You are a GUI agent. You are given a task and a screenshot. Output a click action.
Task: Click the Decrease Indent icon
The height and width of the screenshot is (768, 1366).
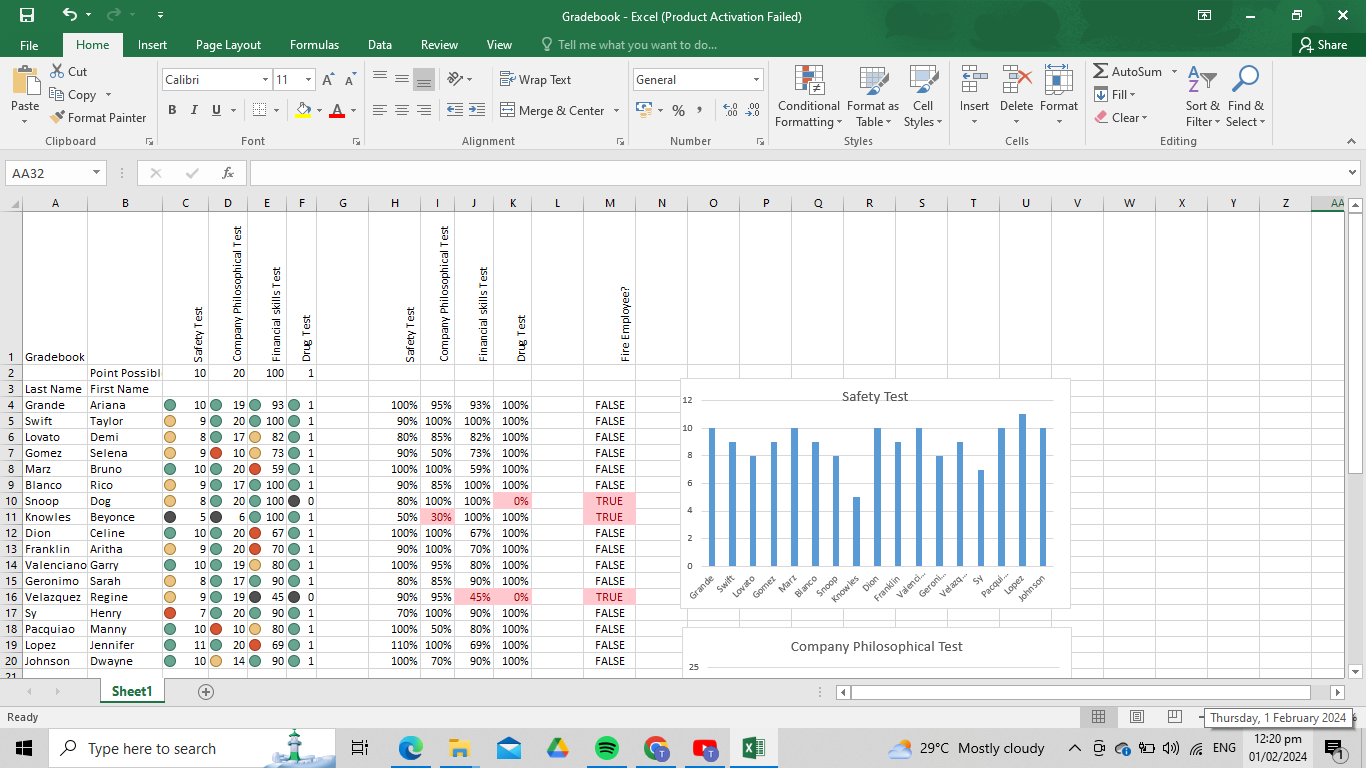(x=455, y=110)
